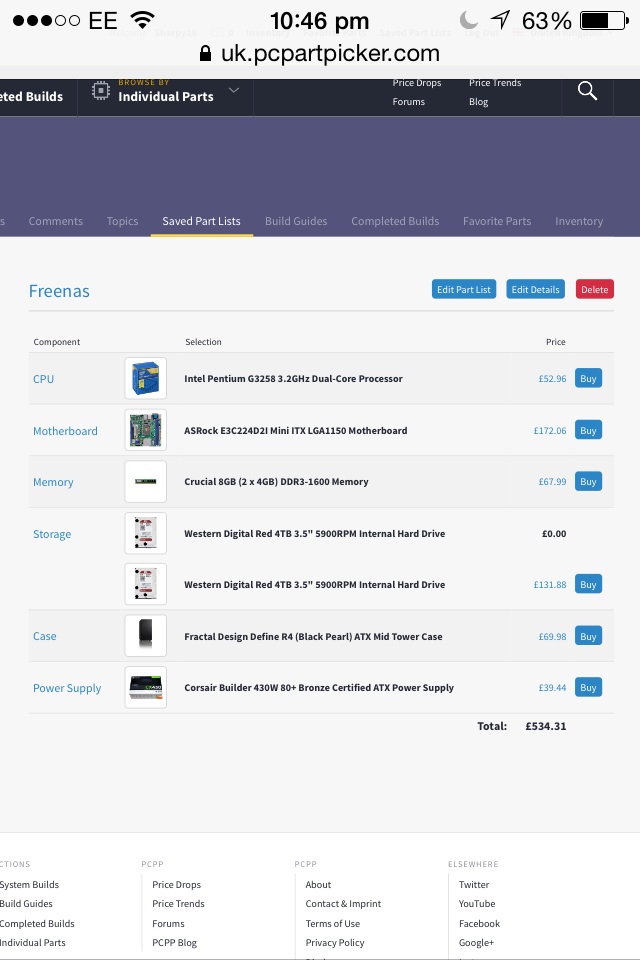The width and height of the screenshot is (640, 960).
Task: Click the £39.44 price link
Action: pyautogui.click(x=552, y=688)
